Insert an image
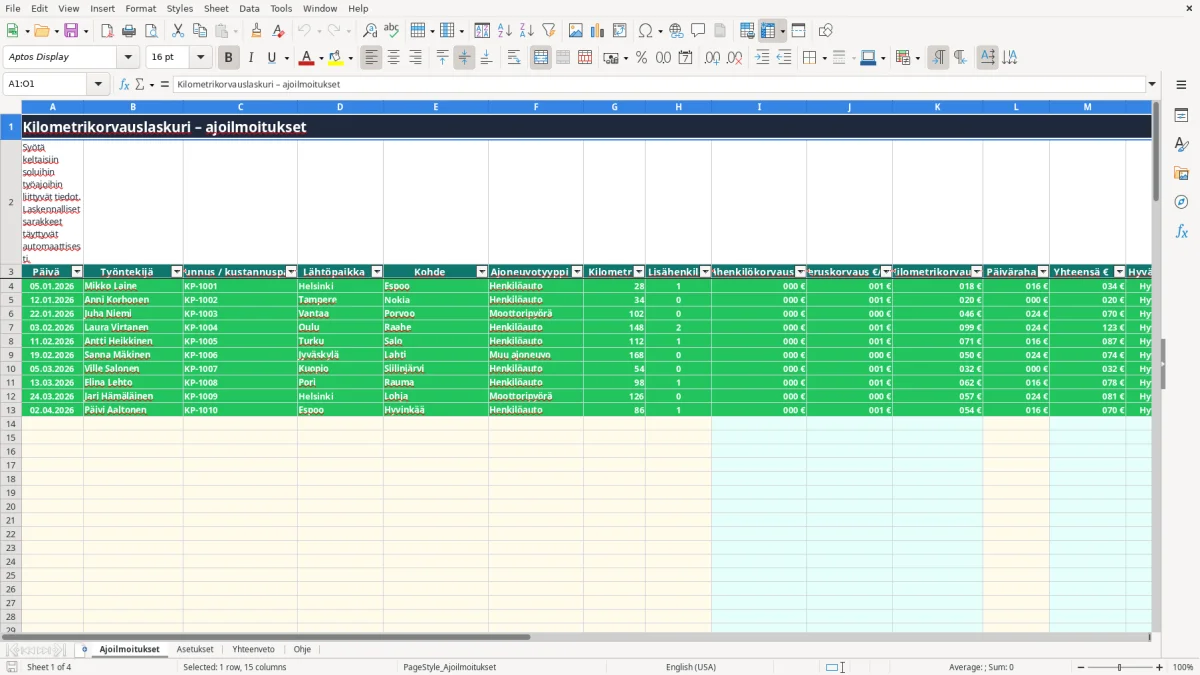 576,31
